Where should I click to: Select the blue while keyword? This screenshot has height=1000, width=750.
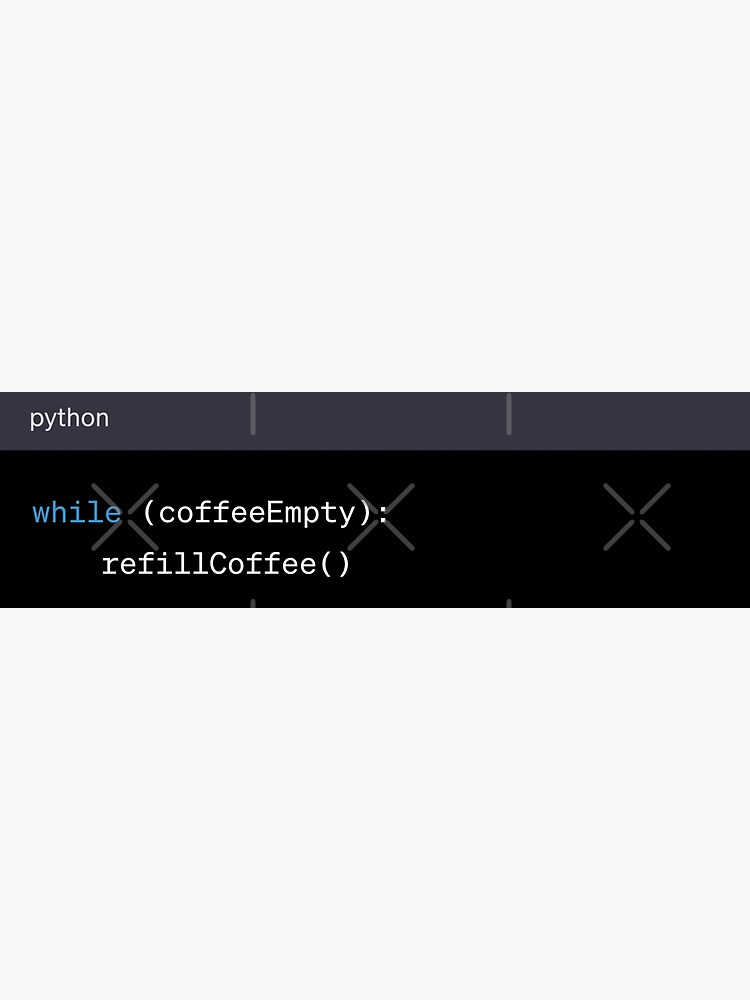click(77, 513)
